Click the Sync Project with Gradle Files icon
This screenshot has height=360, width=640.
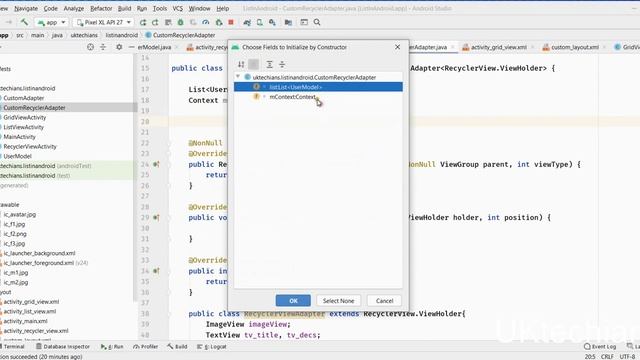click(247, 22)
